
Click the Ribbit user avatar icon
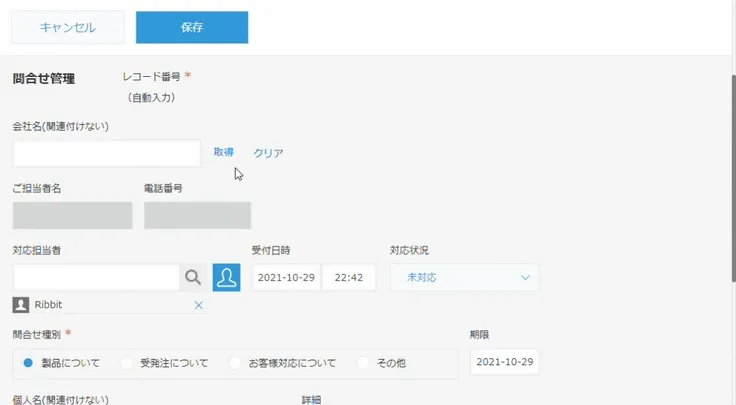click(x=21, y=305)
